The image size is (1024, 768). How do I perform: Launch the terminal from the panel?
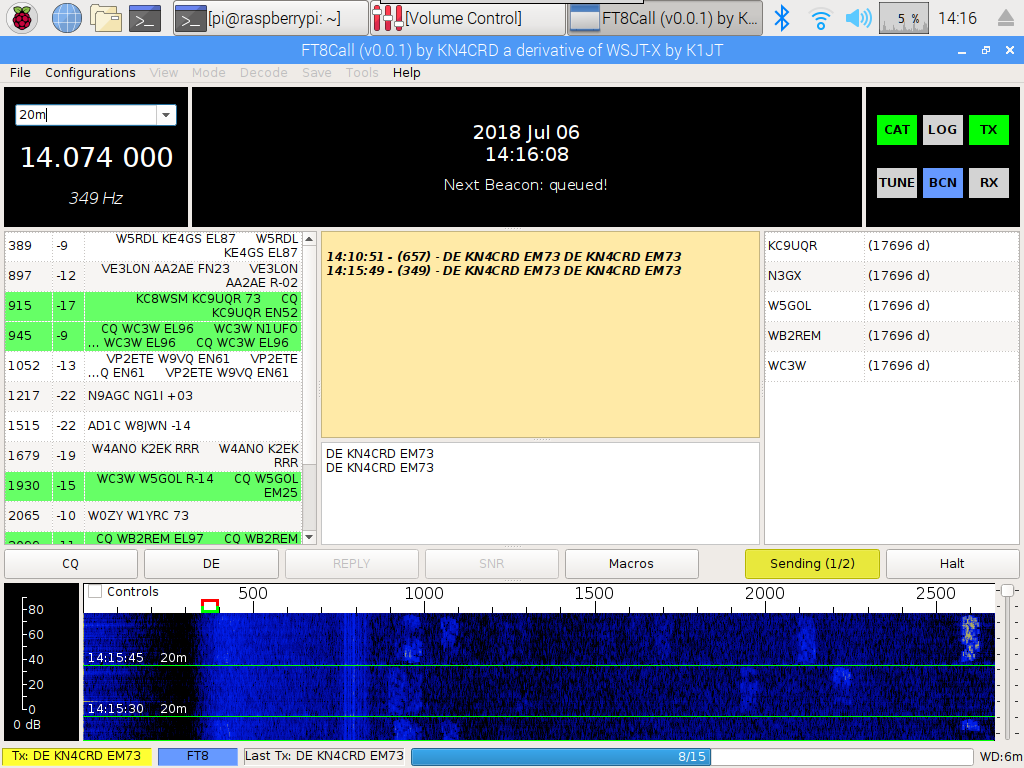click(x=144, y=18)
